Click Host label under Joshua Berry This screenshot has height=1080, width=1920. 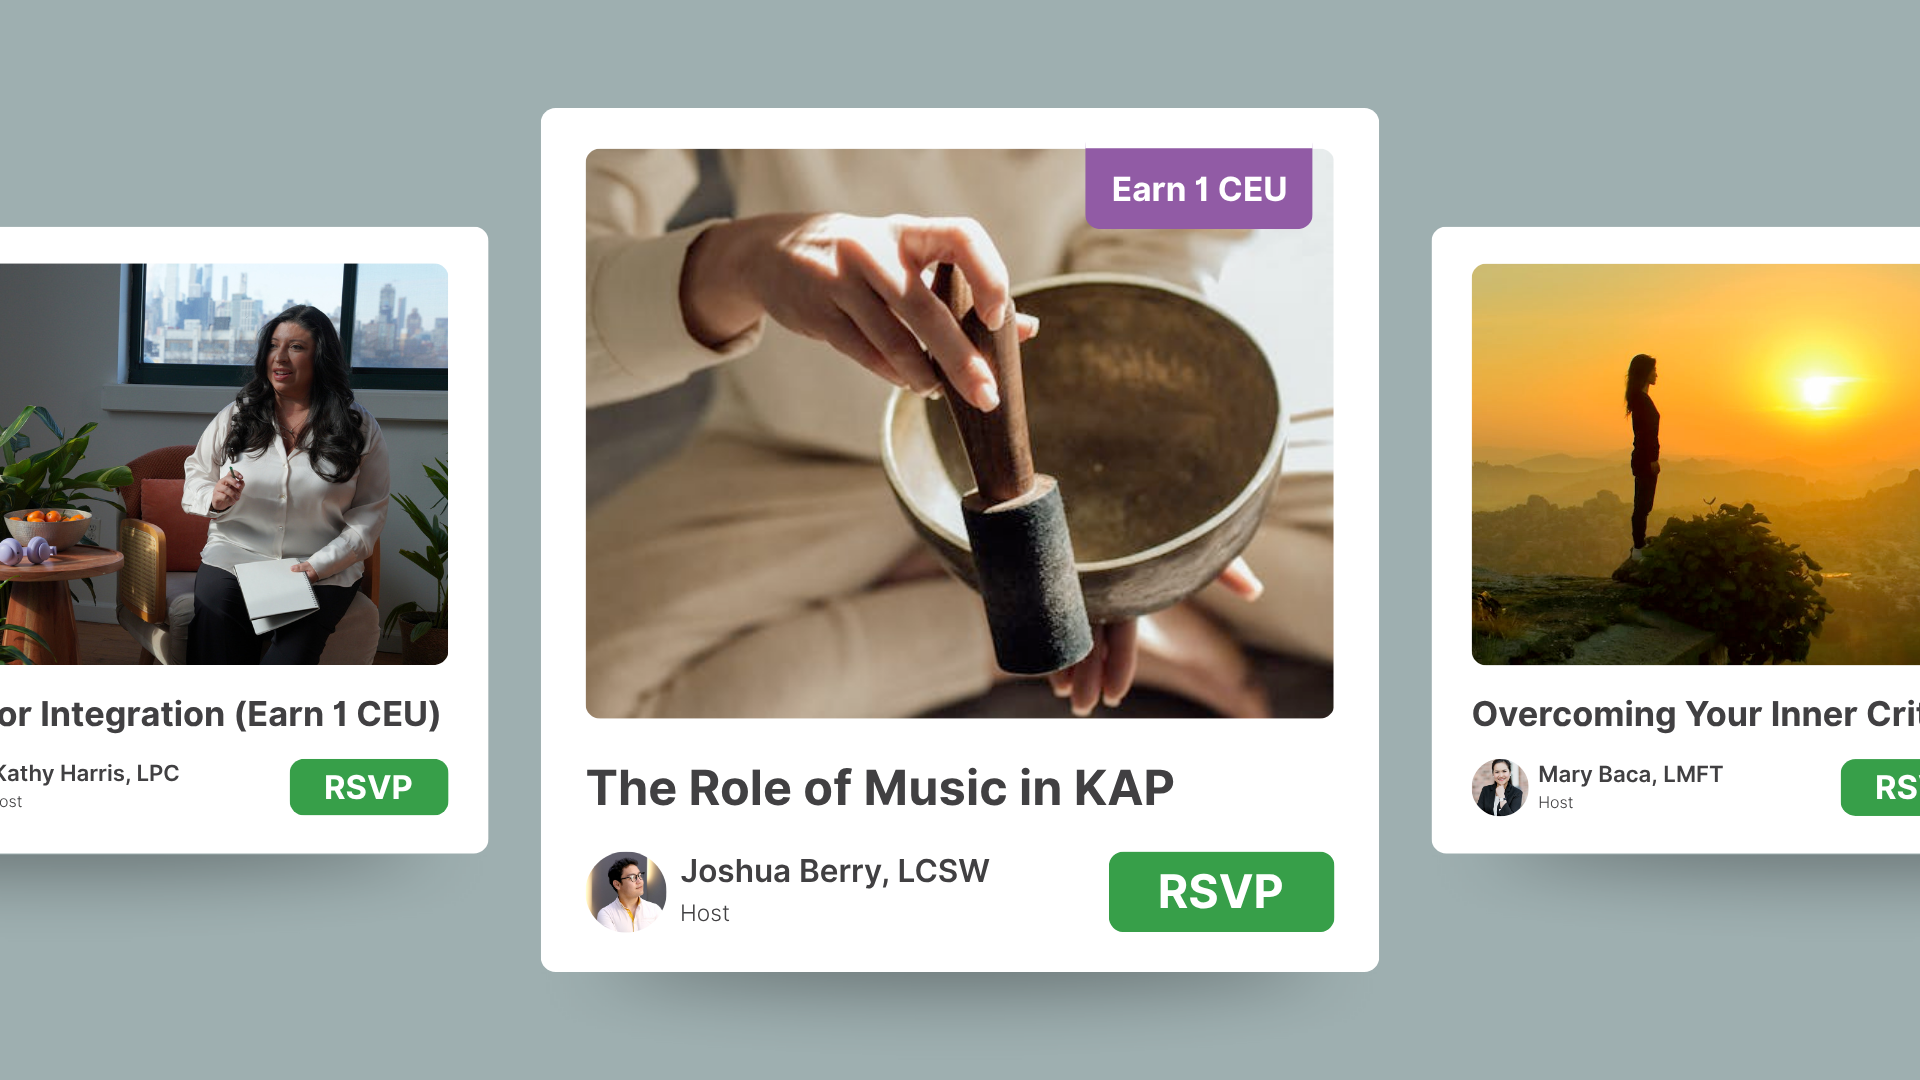(x=704, y=913)
